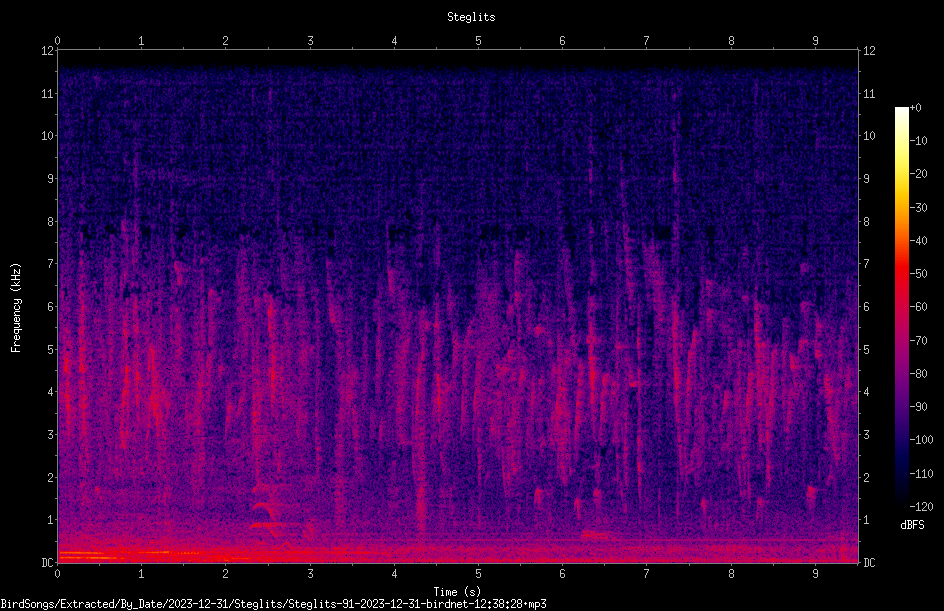The height and width of the screenshot is (611, 944).
Task: Click the 5 second tick on the bottom time axis
Action: tap(478, 574)
